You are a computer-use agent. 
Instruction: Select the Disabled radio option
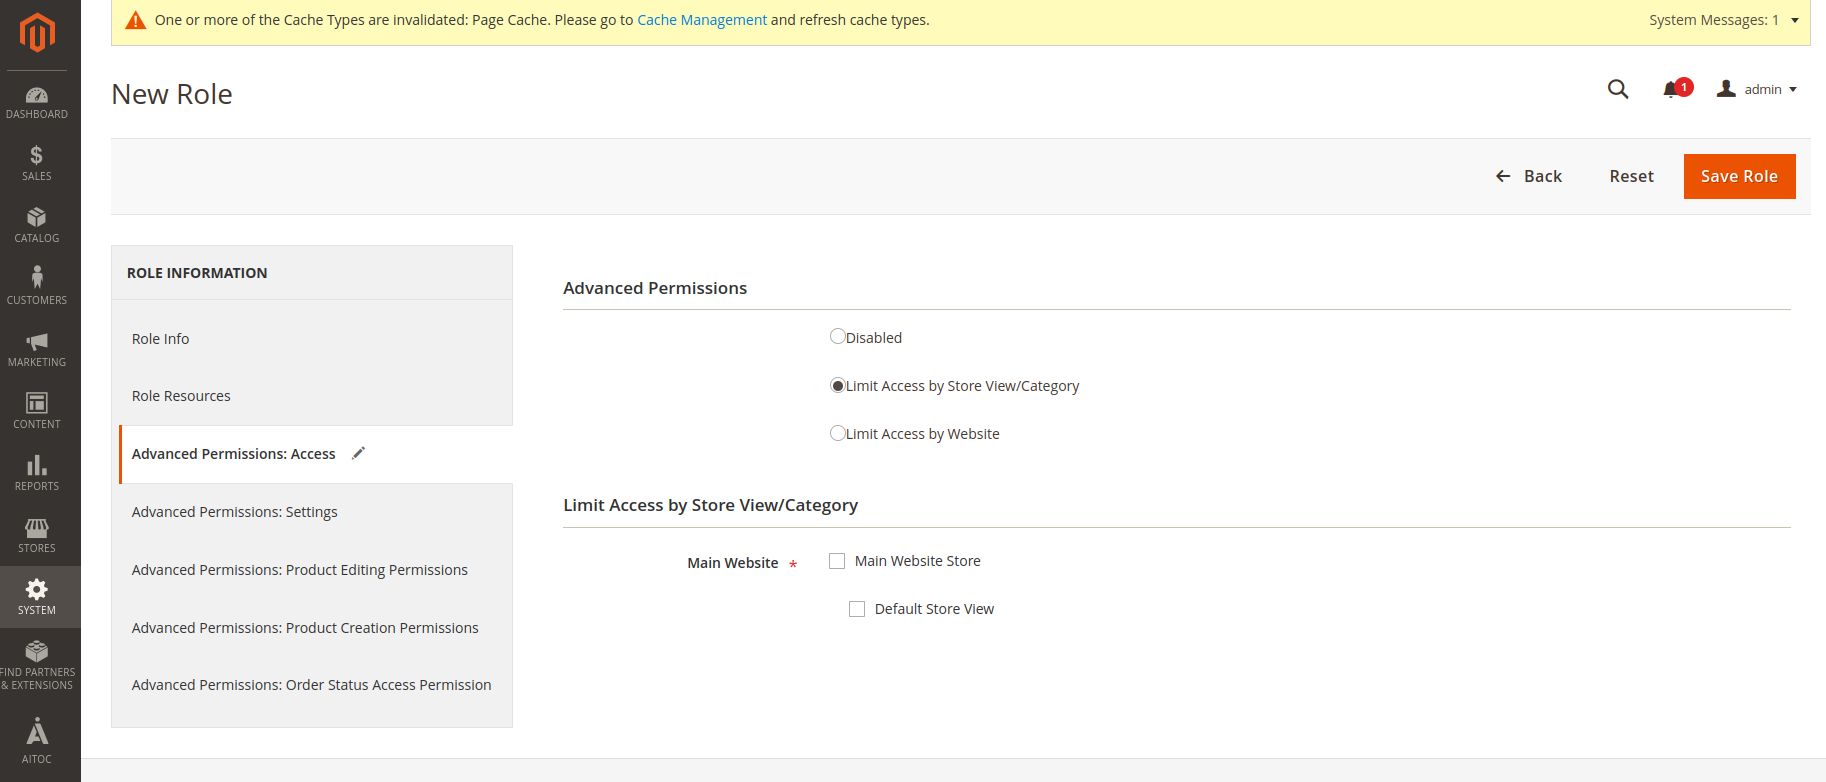[838, 336]
